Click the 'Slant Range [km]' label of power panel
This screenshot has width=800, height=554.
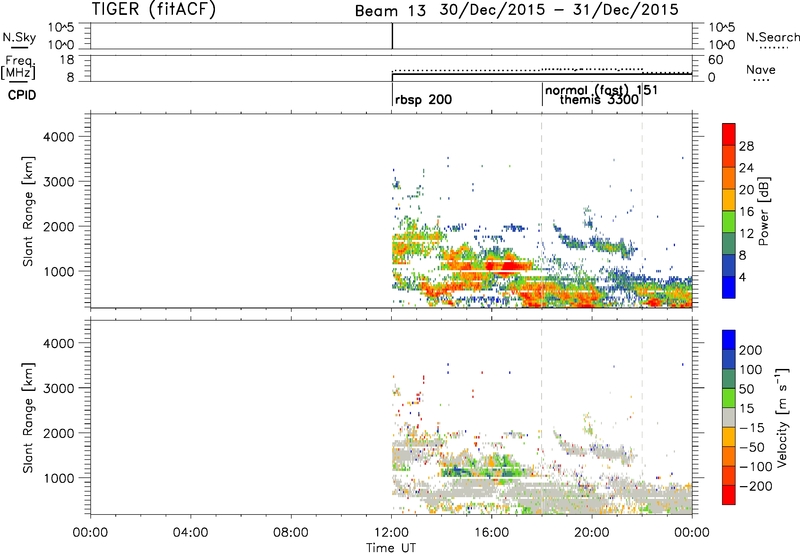click(x=28, y=211)
